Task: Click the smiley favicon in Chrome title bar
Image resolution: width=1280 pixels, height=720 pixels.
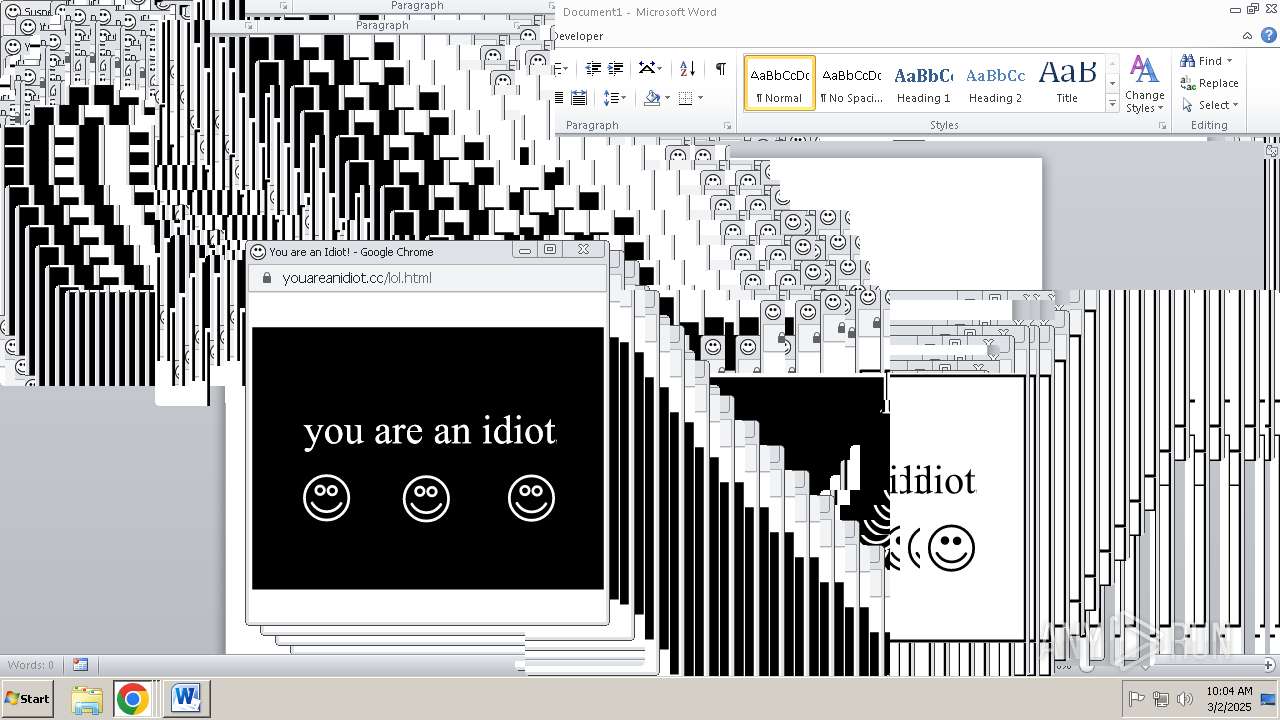Action: 258,252
